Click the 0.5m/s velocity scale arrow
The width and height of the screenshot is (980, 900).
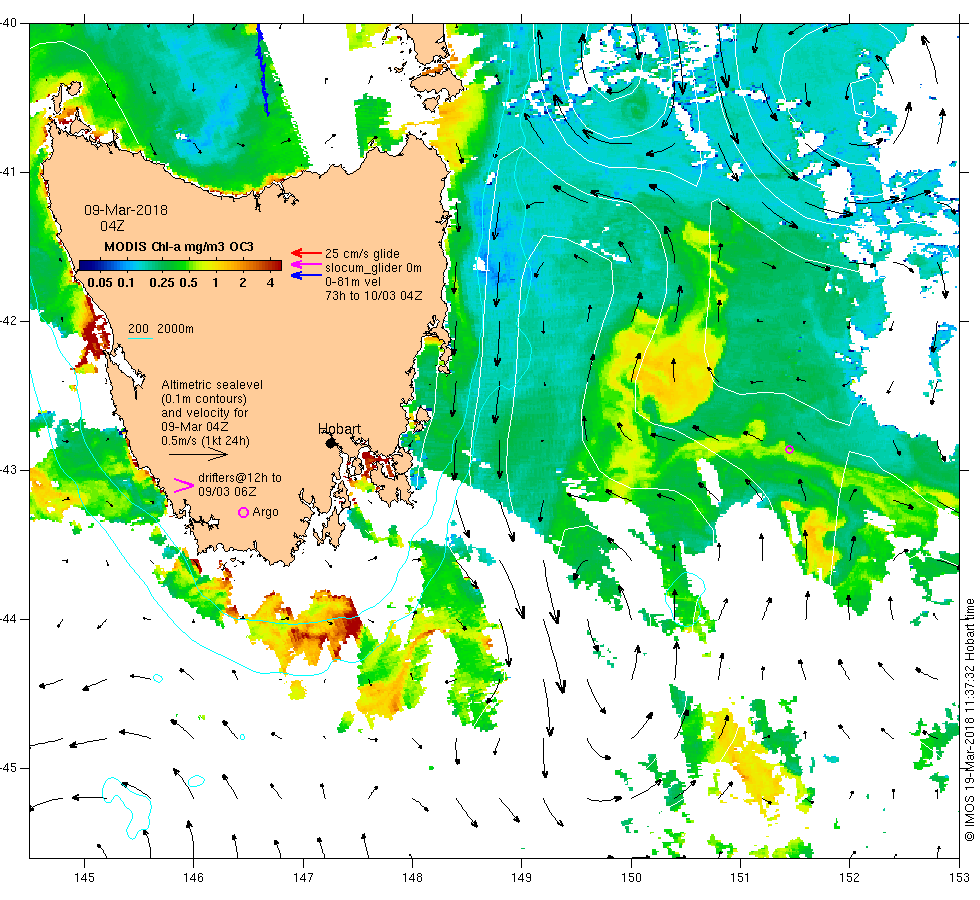click(198, 454)
